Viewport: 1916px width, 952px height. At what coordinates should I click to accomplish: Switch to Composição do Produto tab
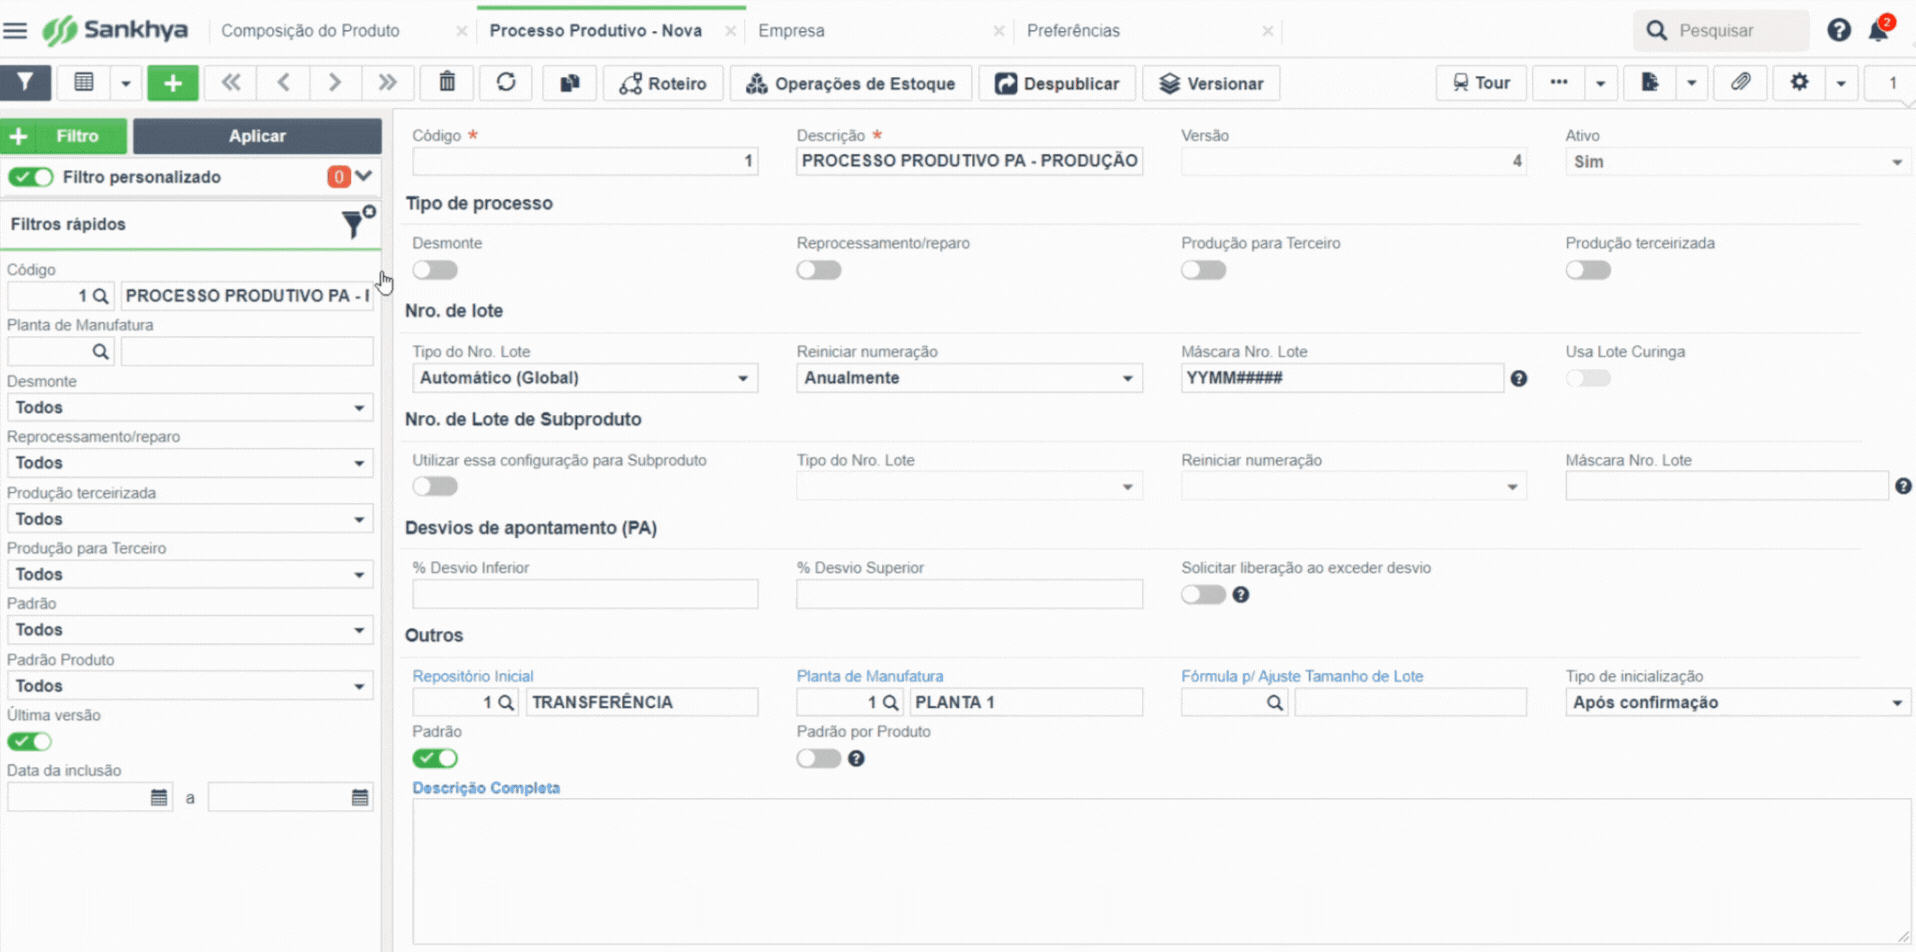(x=310, y=31)
